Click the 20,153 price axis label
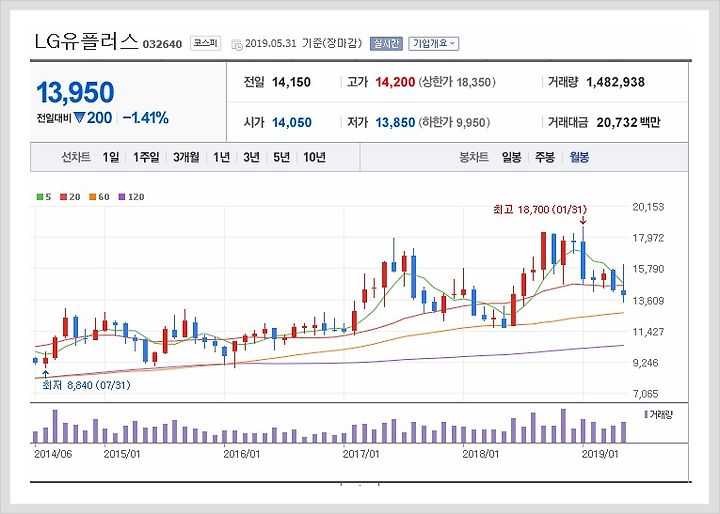Image resolution: width=720 pixels, height=514 pixels. pyautogui.click(x=648, y=207)
